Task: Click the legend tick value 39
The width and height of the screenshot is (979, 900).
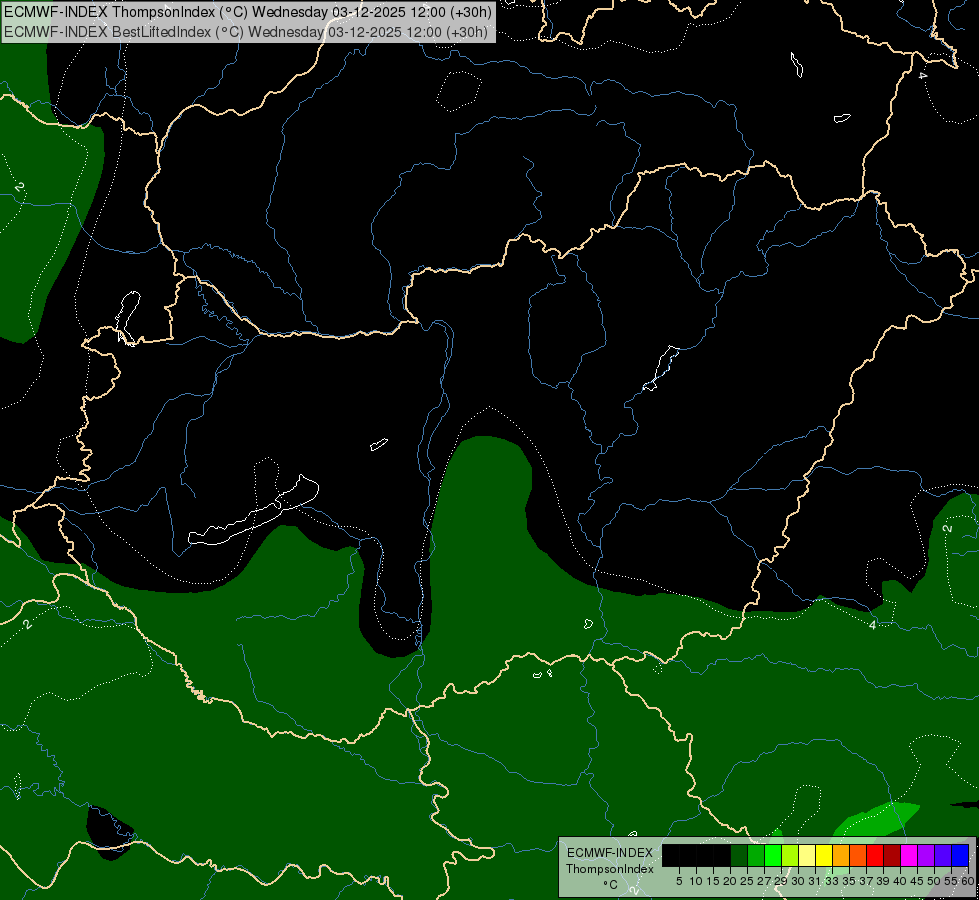Action: (x=883, y=881)
